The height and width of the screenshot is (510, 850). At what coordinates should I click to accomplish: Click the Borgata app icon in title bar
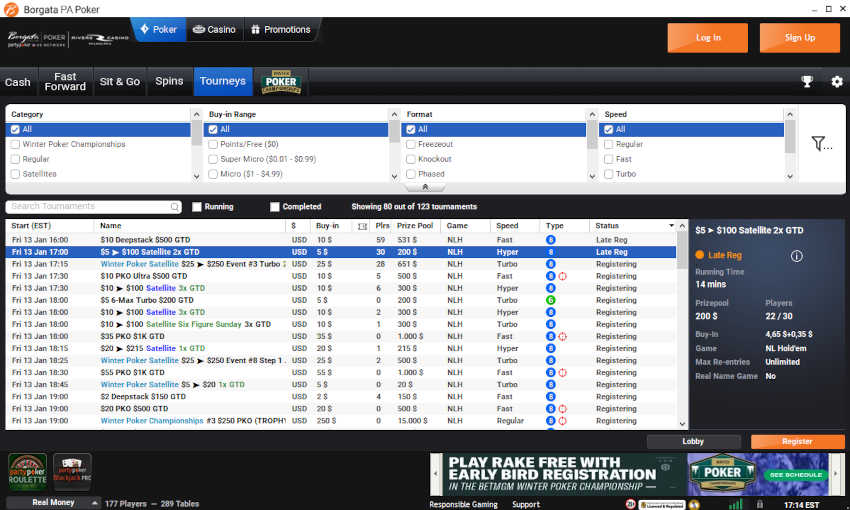(11, 9)
